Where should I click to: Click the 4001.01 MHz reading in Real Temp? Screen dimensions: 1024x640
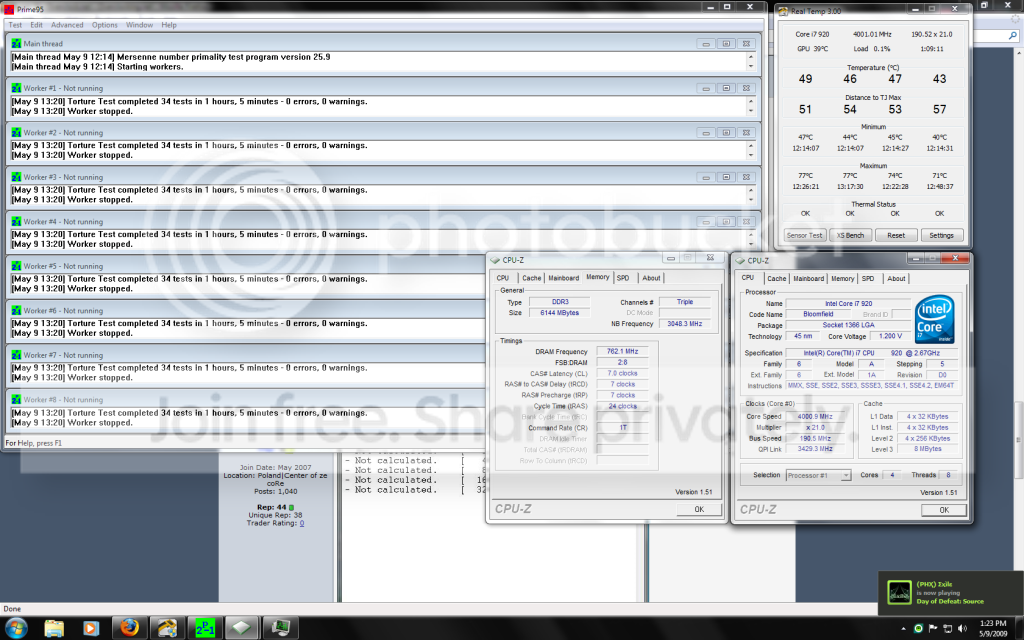coord(872,34)
